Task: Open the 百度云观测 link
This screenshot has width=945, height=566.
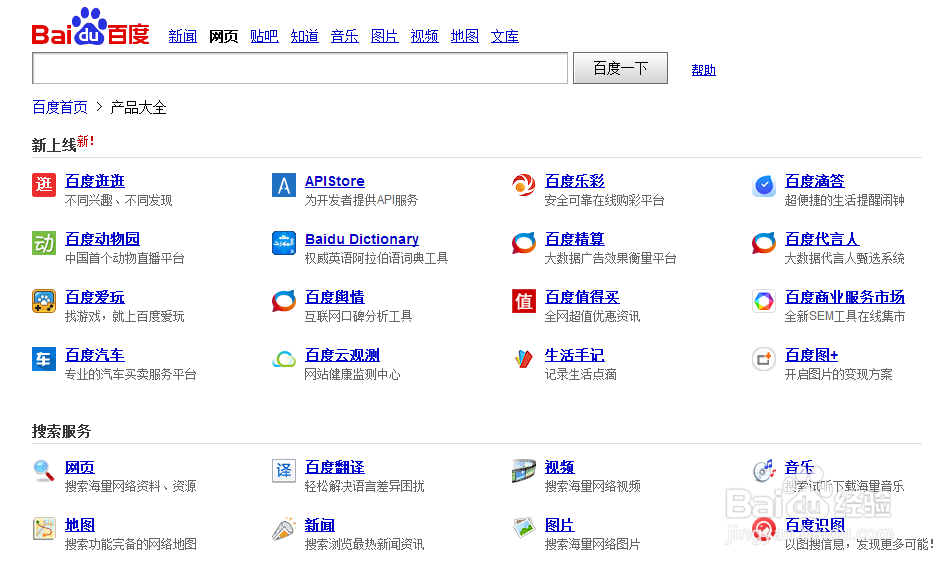Action: [x=342, y=355]
